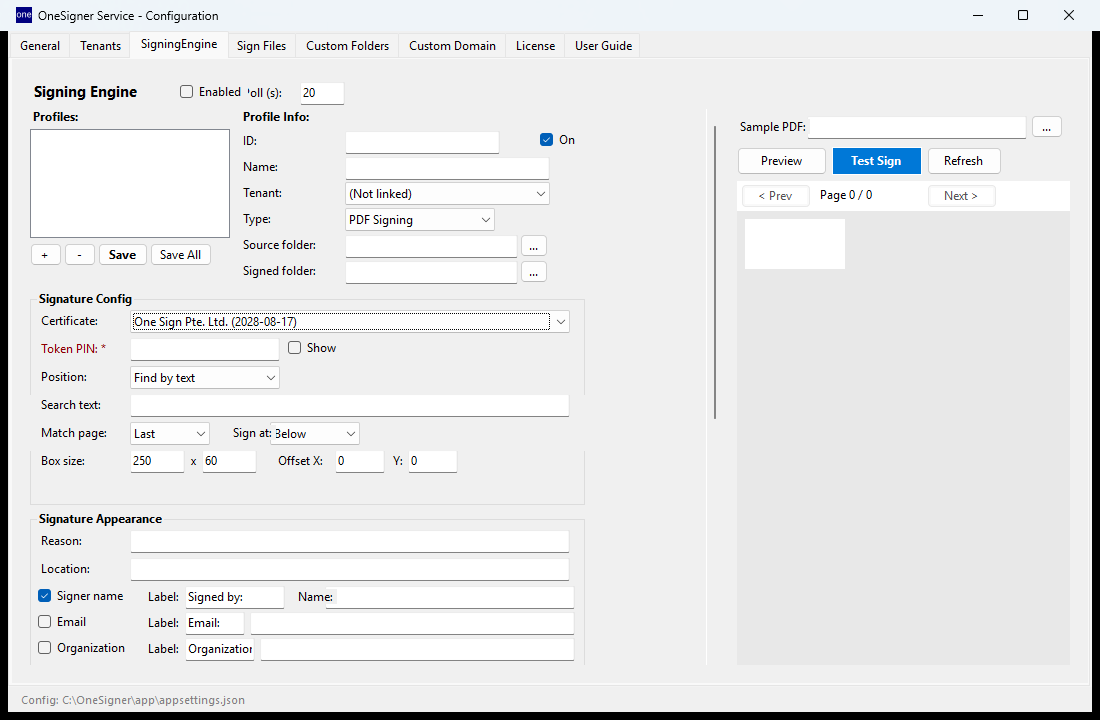Open the Sign Files tab

[262, 46]
